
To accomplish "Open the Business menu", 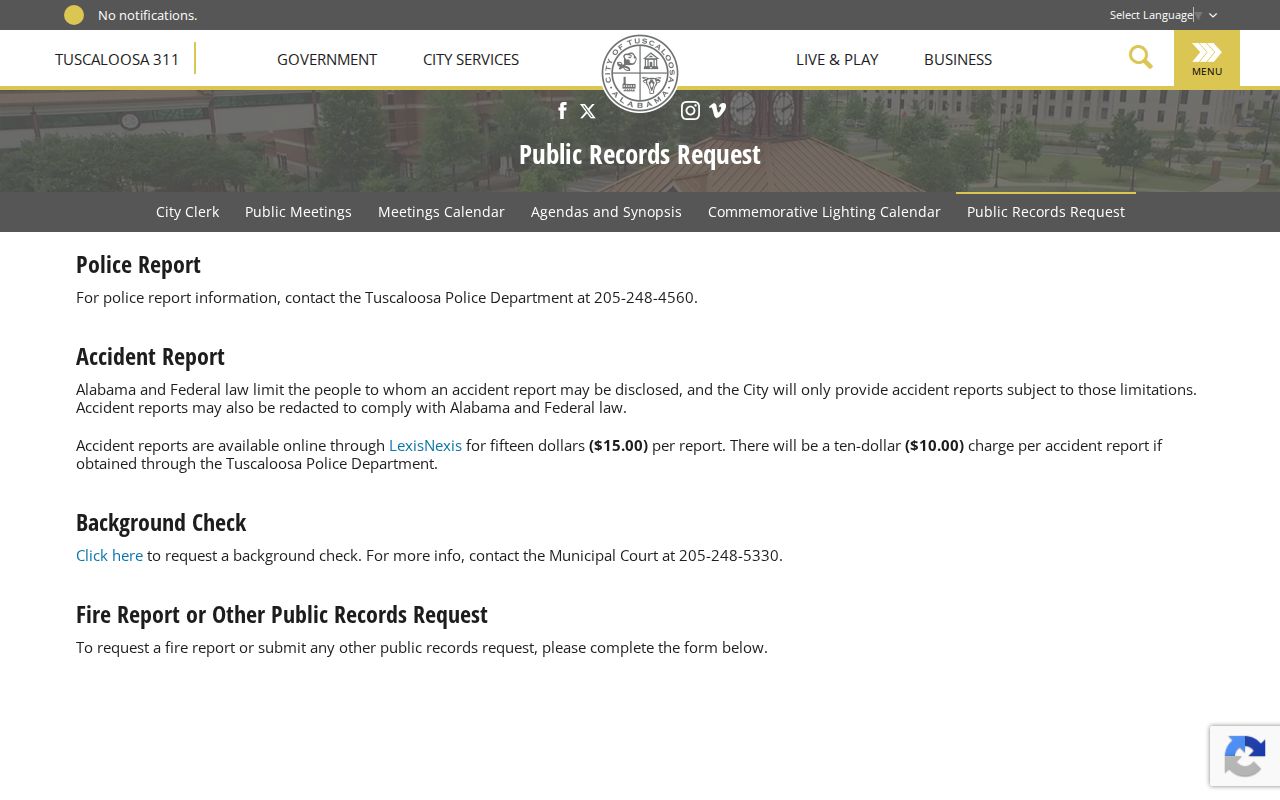I will pyautogui.click(x=958, y=60).
